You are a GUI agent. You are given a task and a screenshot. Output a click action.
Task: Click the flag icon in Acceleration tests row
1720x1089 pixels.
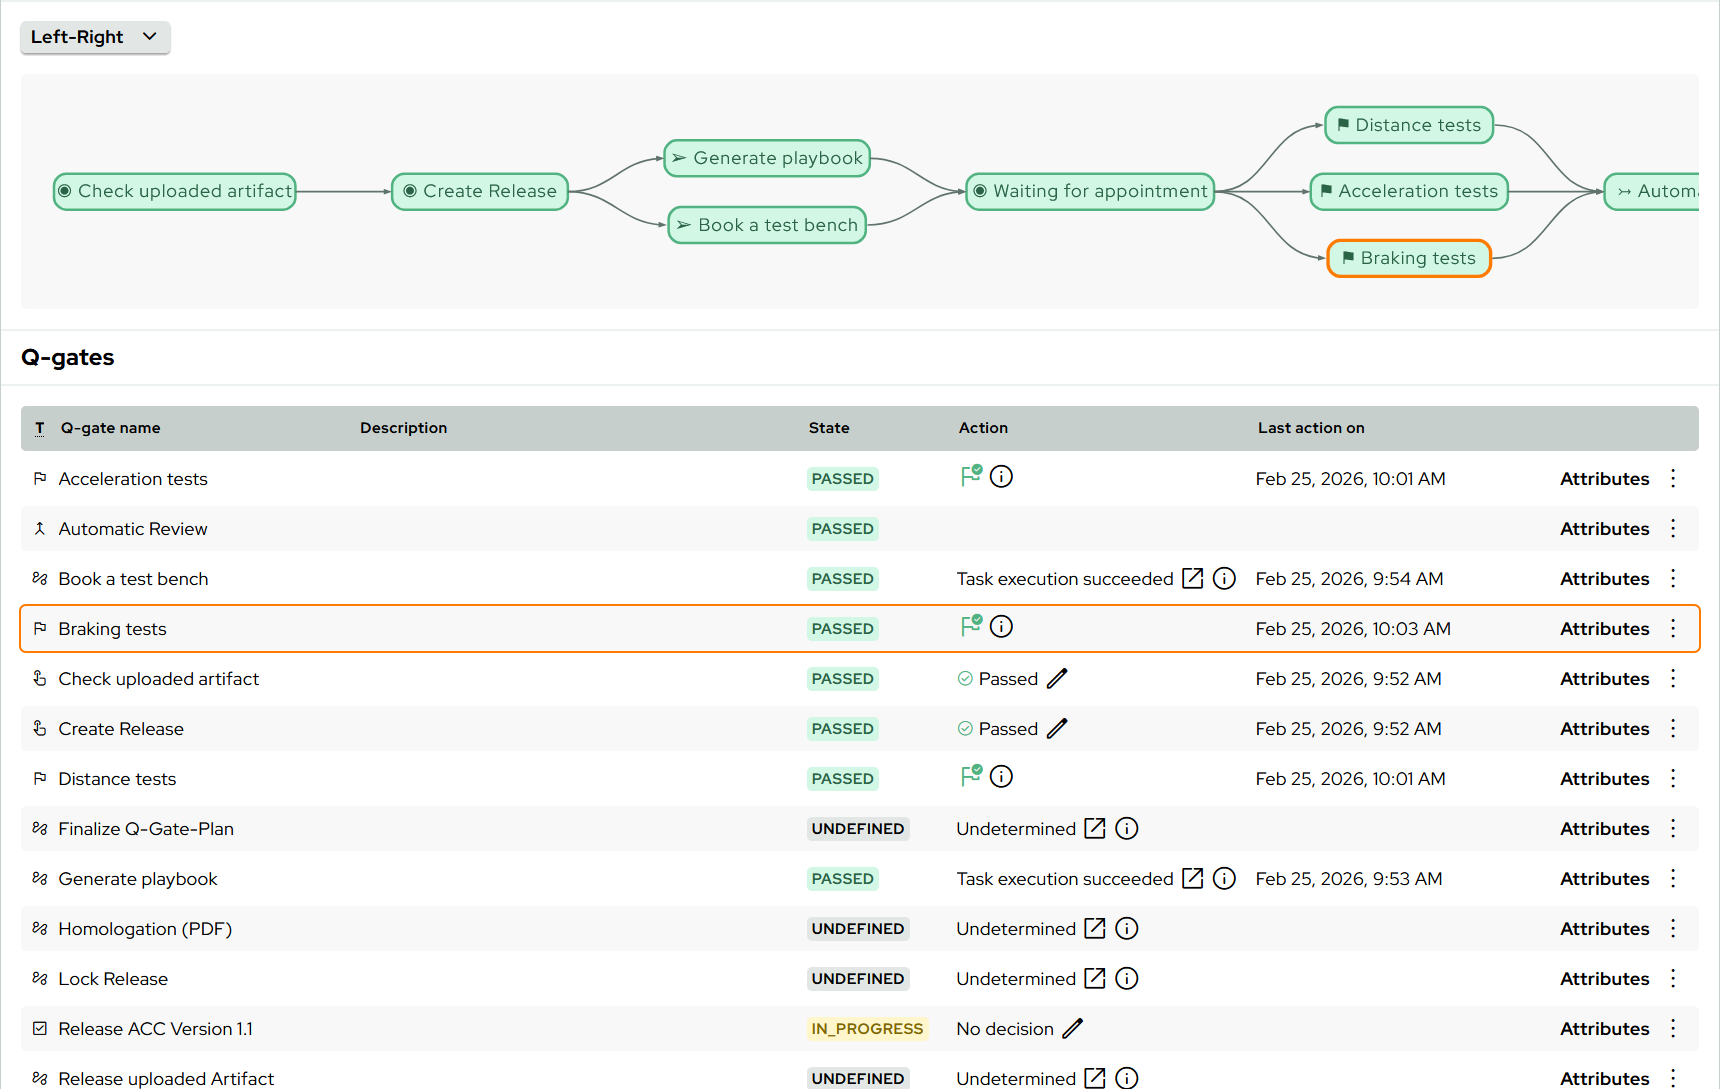click(970, 477)
